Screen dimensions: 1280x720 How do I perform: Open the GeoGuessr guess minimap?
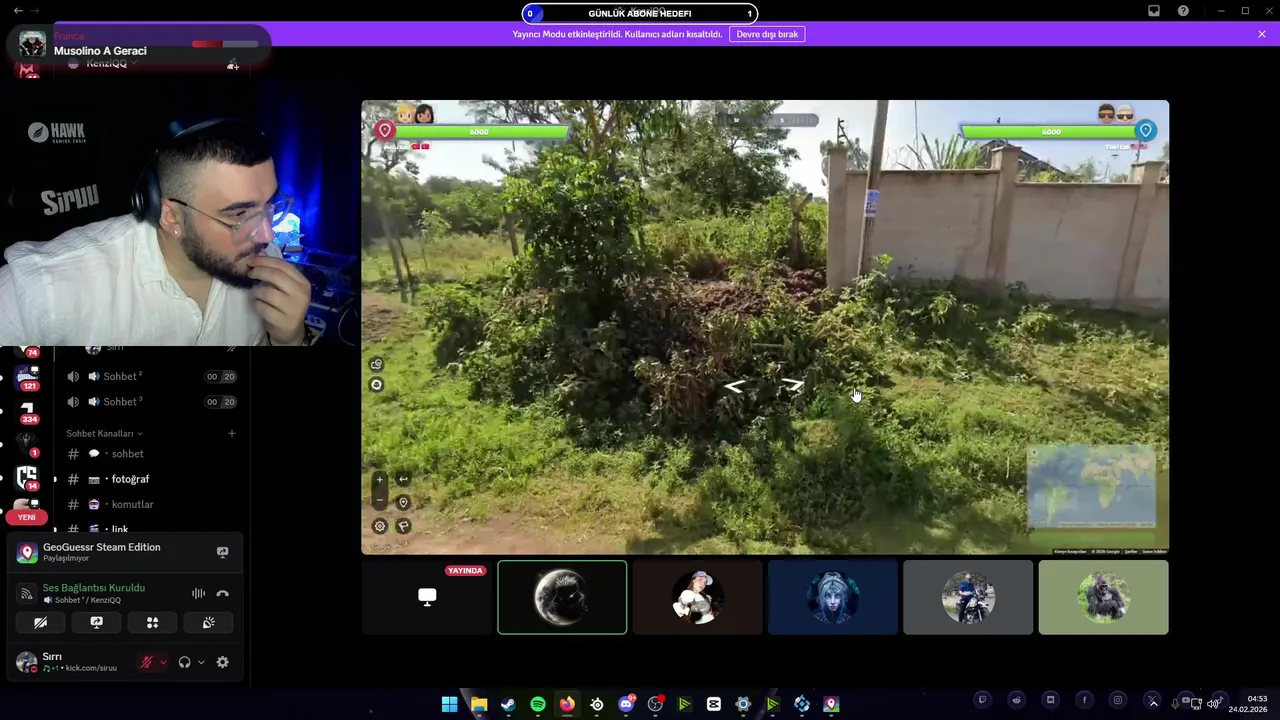coord(1091,486)
